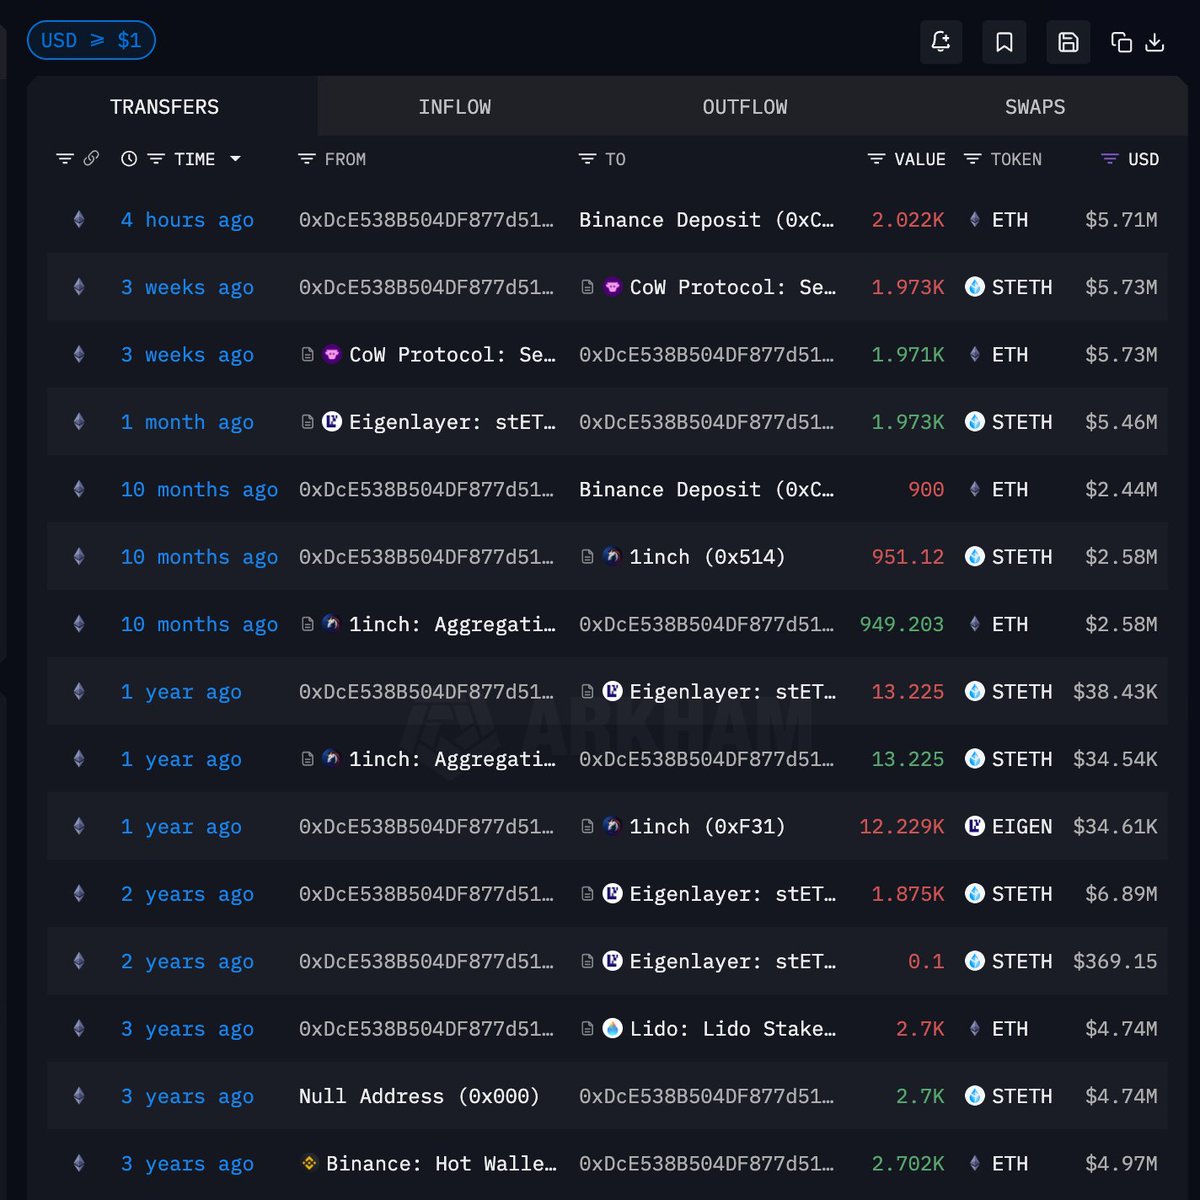The width and height of the screenshot is (1200, 1200).
Task: Bookmark this transfers view
Action: click(1004, 42)
